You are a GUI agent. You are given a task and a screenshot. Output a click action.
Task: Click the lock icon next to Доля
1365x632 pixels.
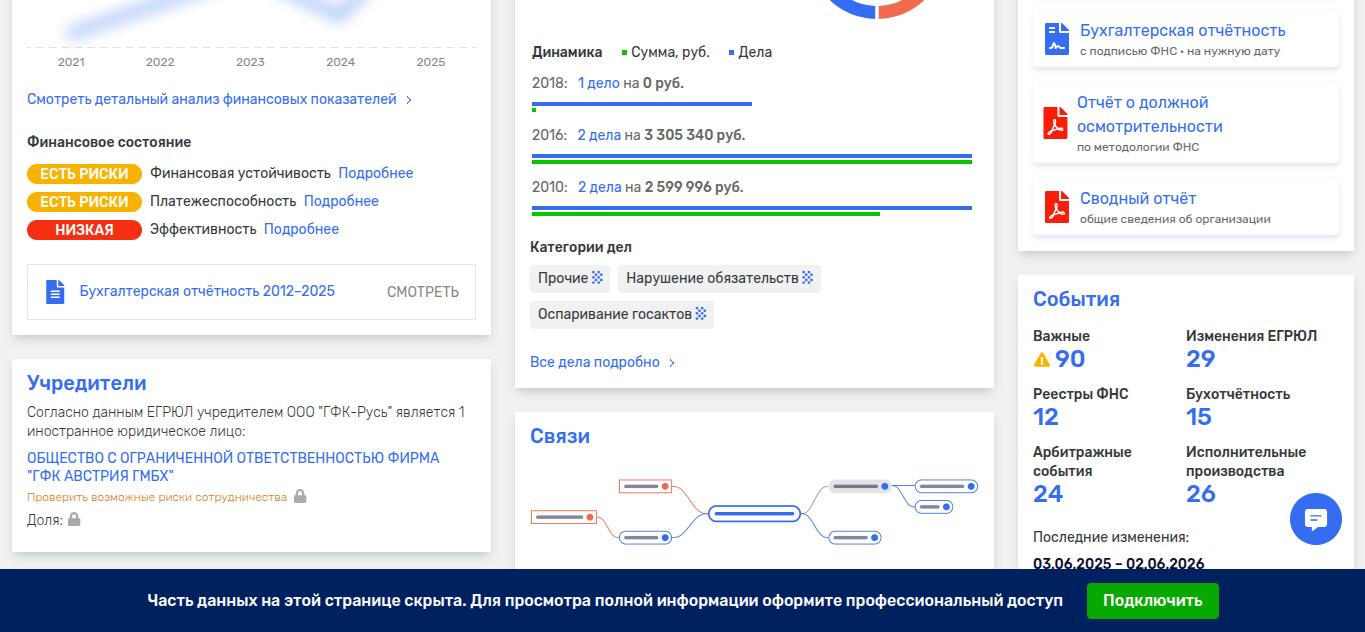click(x=74, y=519)
